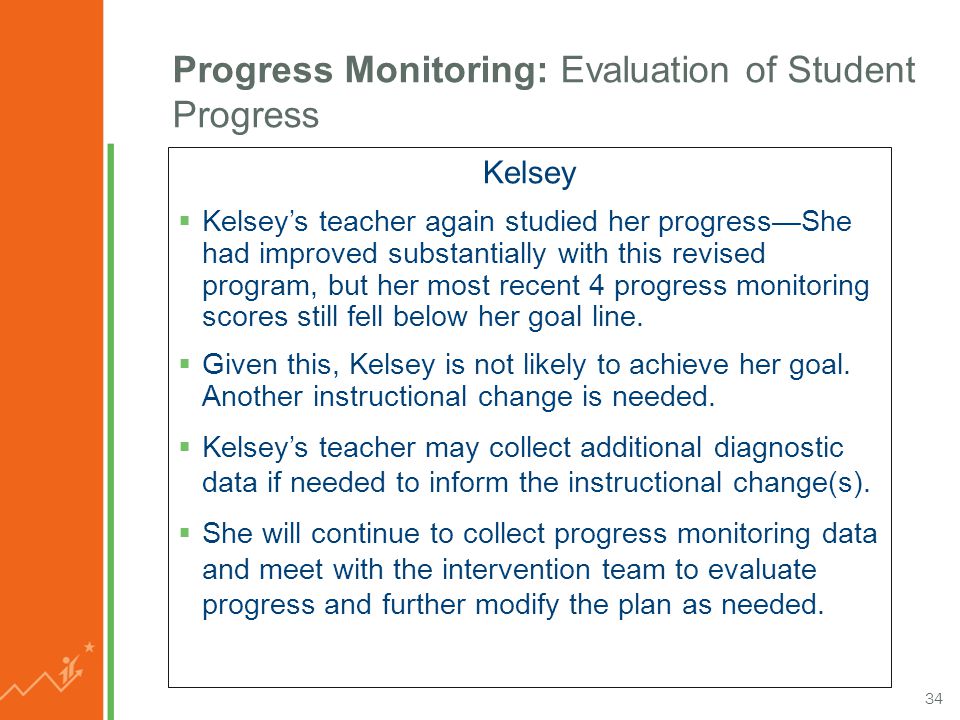
Task: Click the orange sidebar panel
Action: coord(51,360)
